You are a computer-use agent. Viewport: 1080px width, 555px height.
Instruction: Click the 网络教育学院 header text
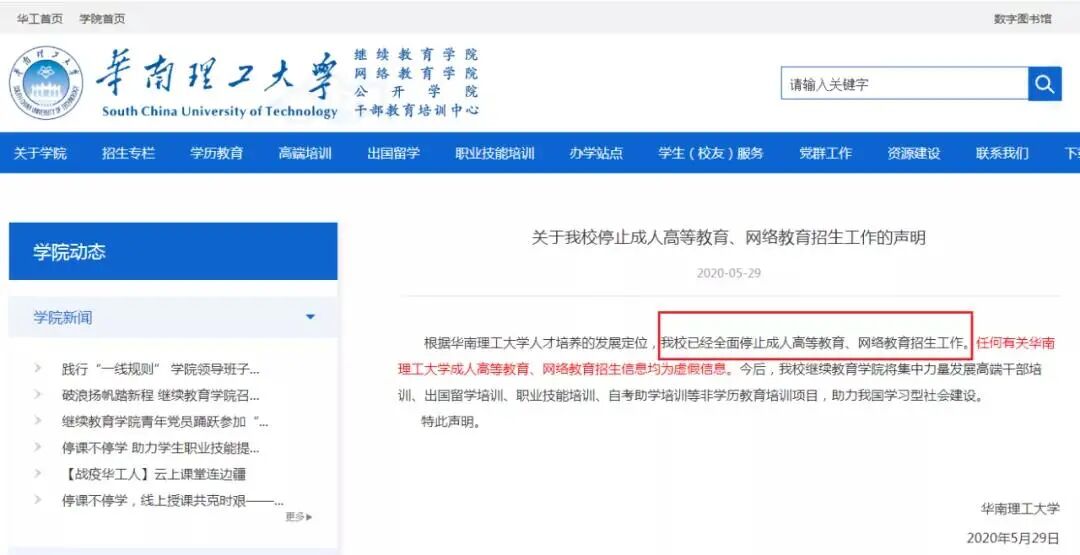416,73
